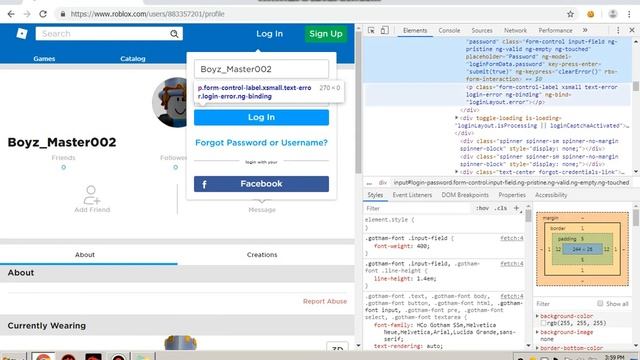Click Log In in header
The height and width of the screenshot is (360, 640).
tap(269, 34)
